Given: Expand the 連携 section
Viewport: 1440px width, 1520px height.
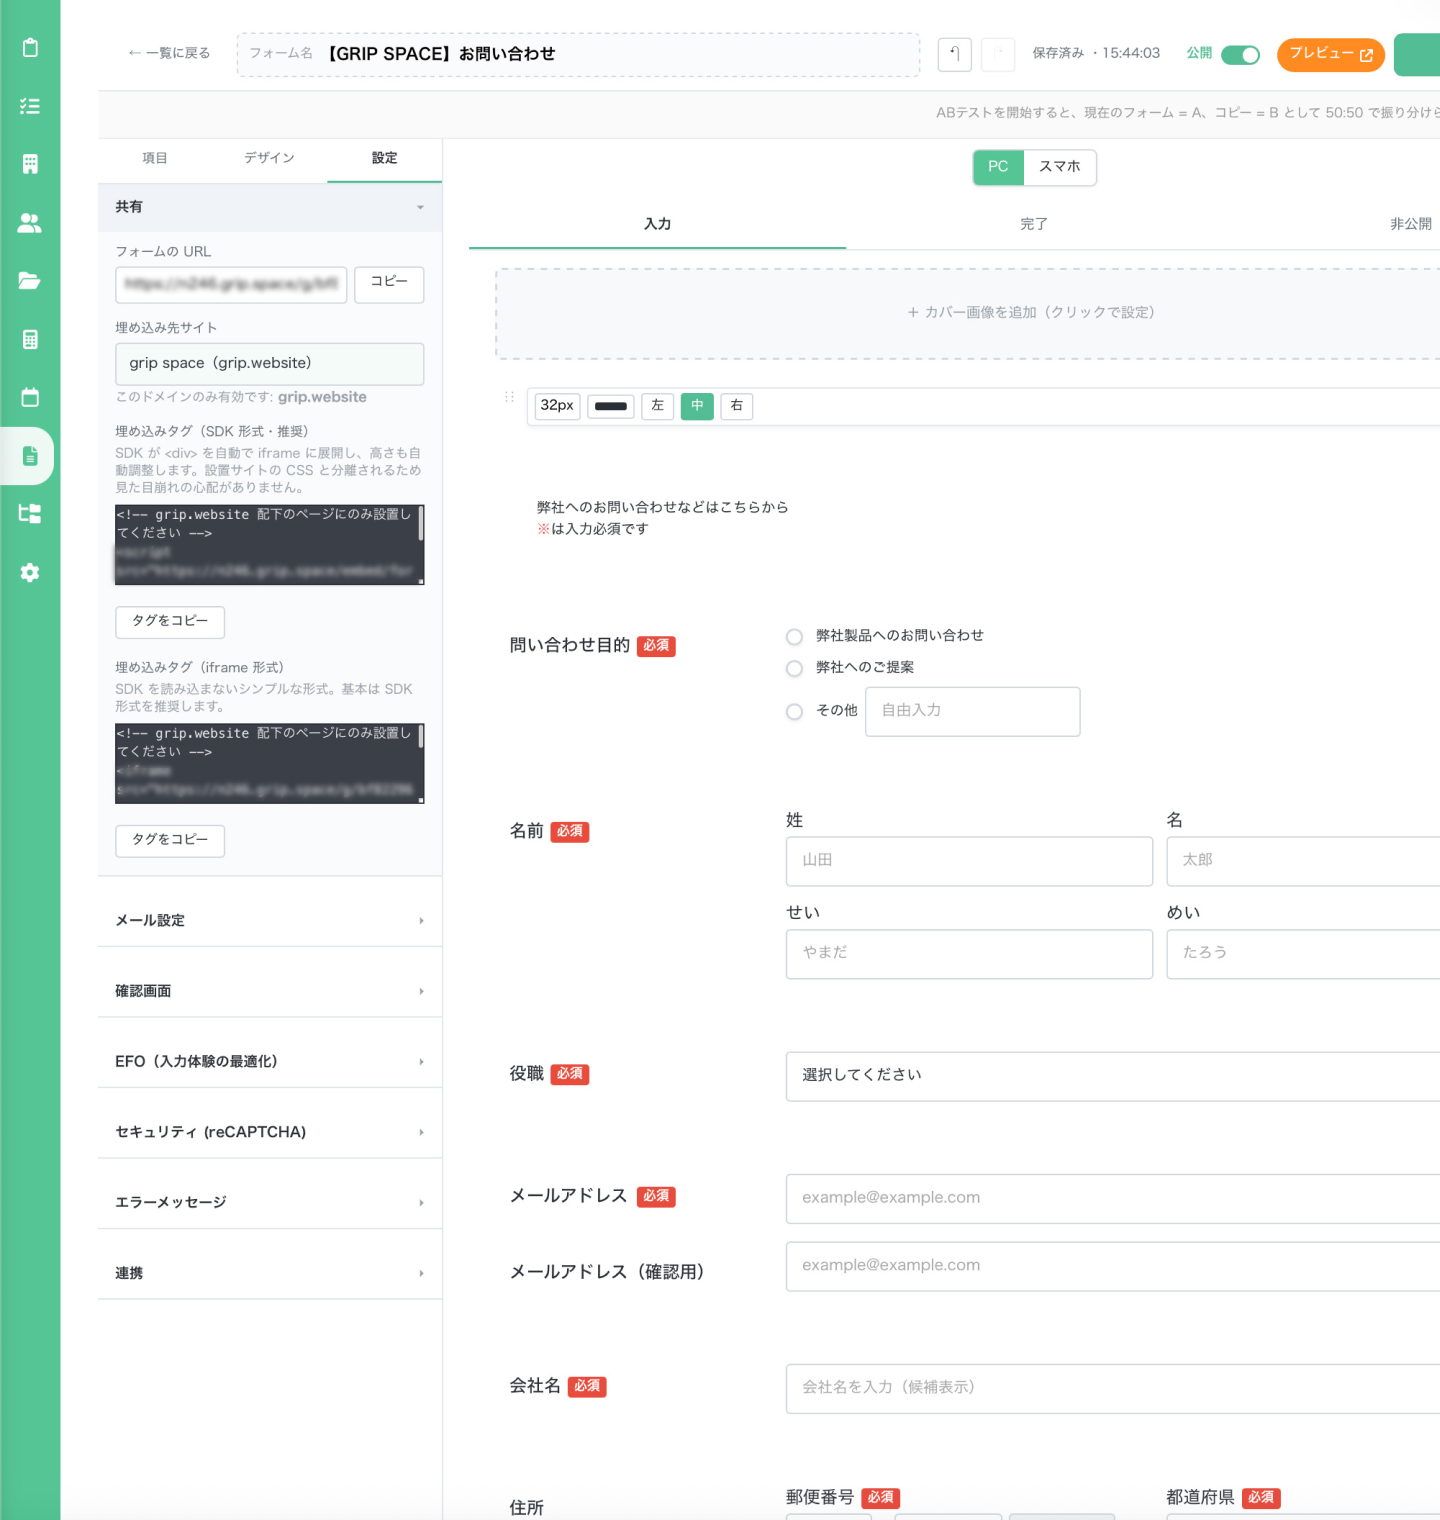Looking at the screenshot, I should click(x=270, y=1273).
